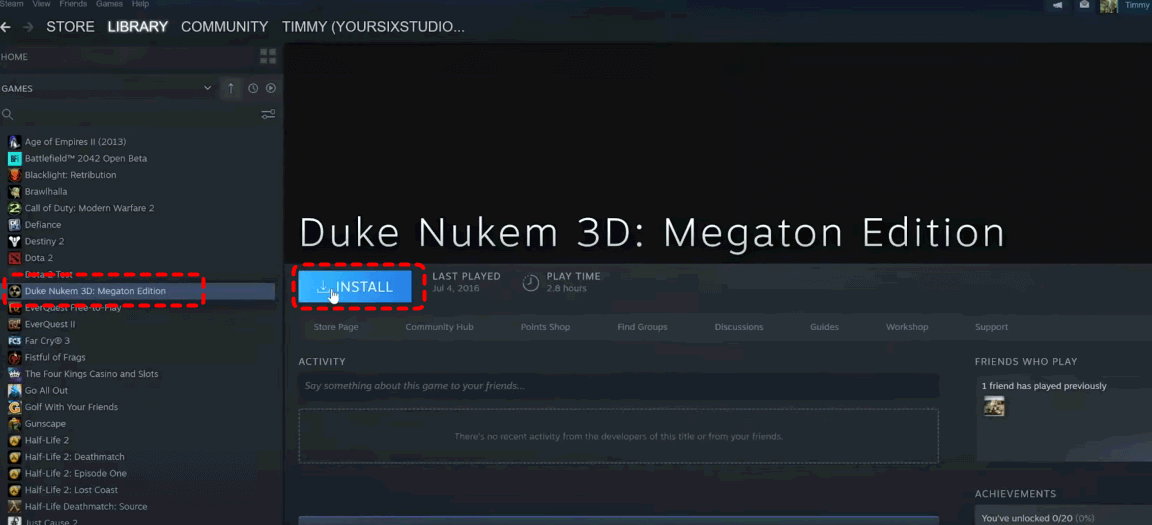1152x525 pixels.
Task: Click the forward navigation arrow
Action: click(x=28, y=27)
